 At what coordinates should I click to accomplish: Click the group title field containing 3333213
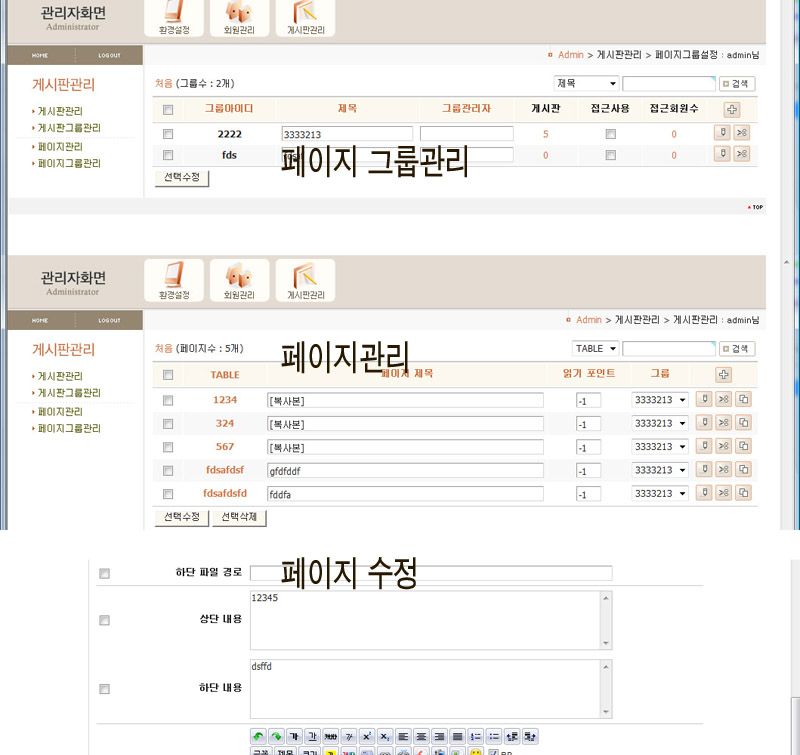pyautogui.click(x=347, y=134)
